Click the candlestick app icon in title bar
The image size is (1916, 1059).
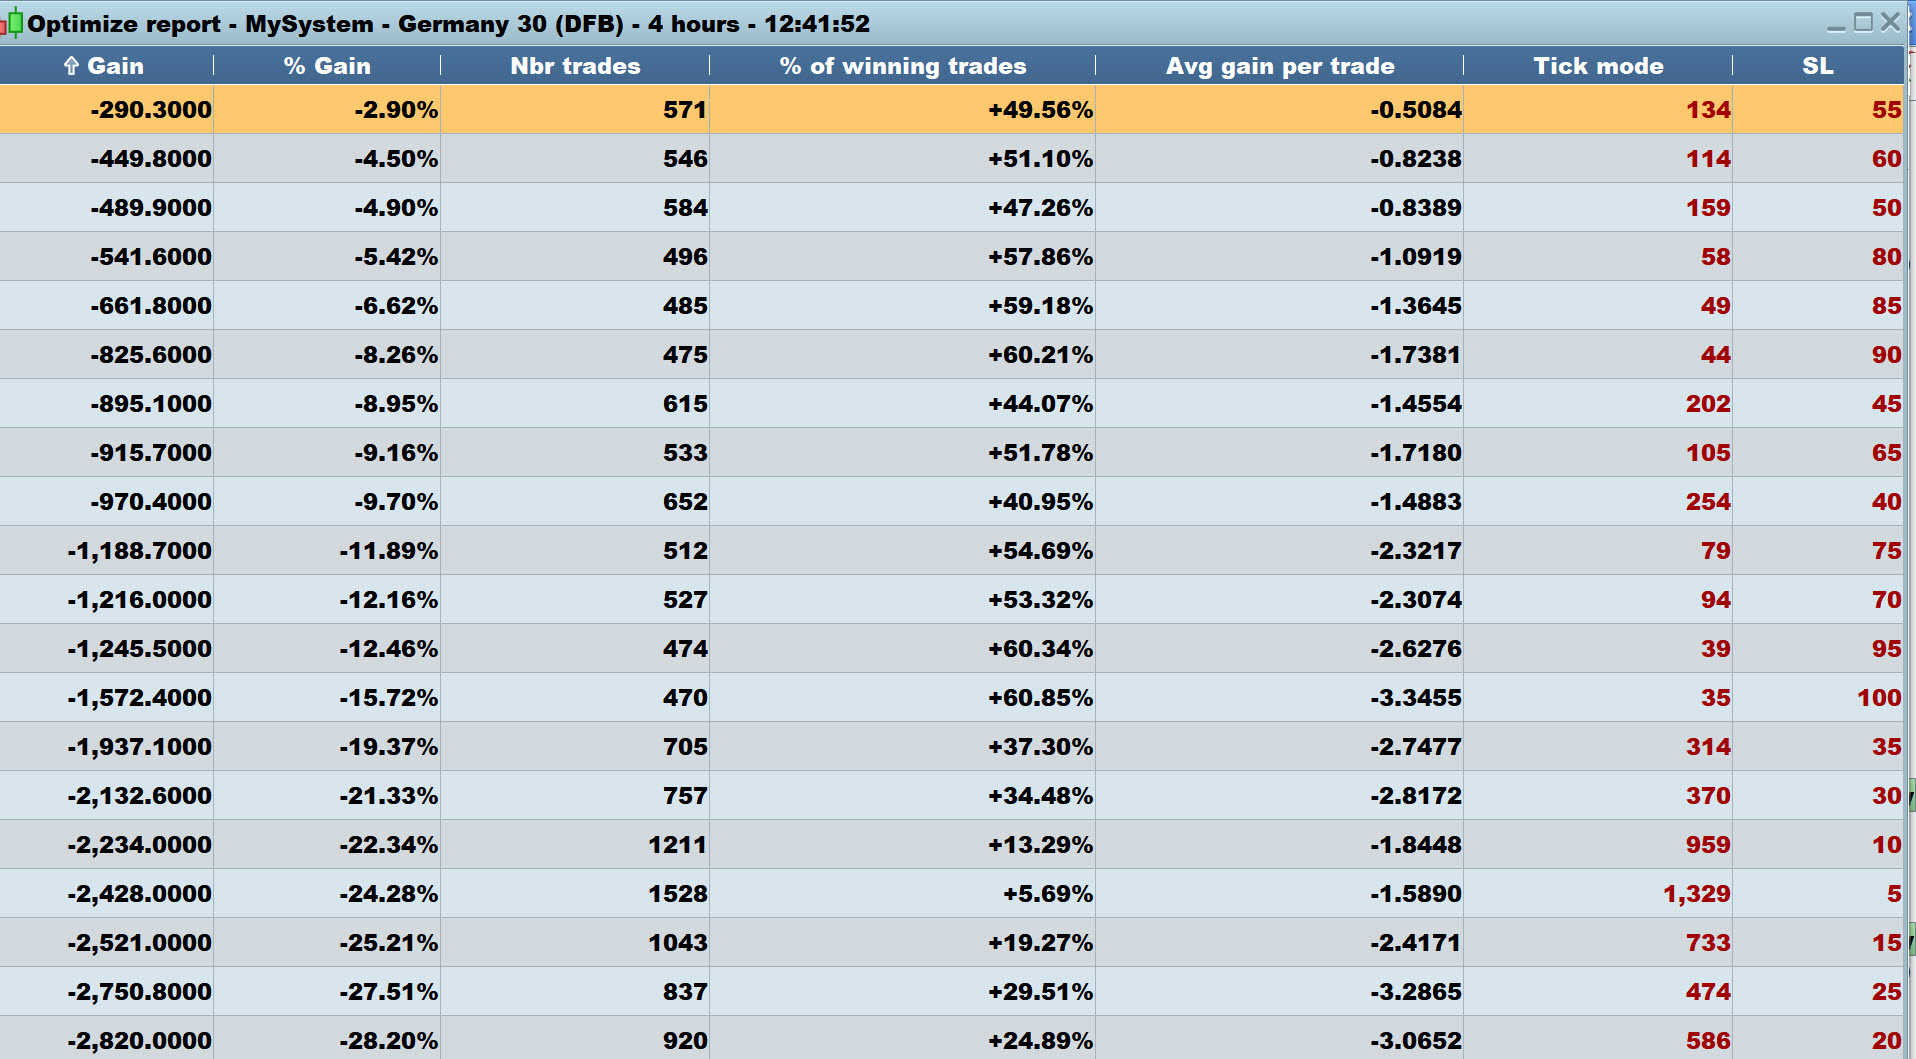pyautogui.click(x=12, y=22)
